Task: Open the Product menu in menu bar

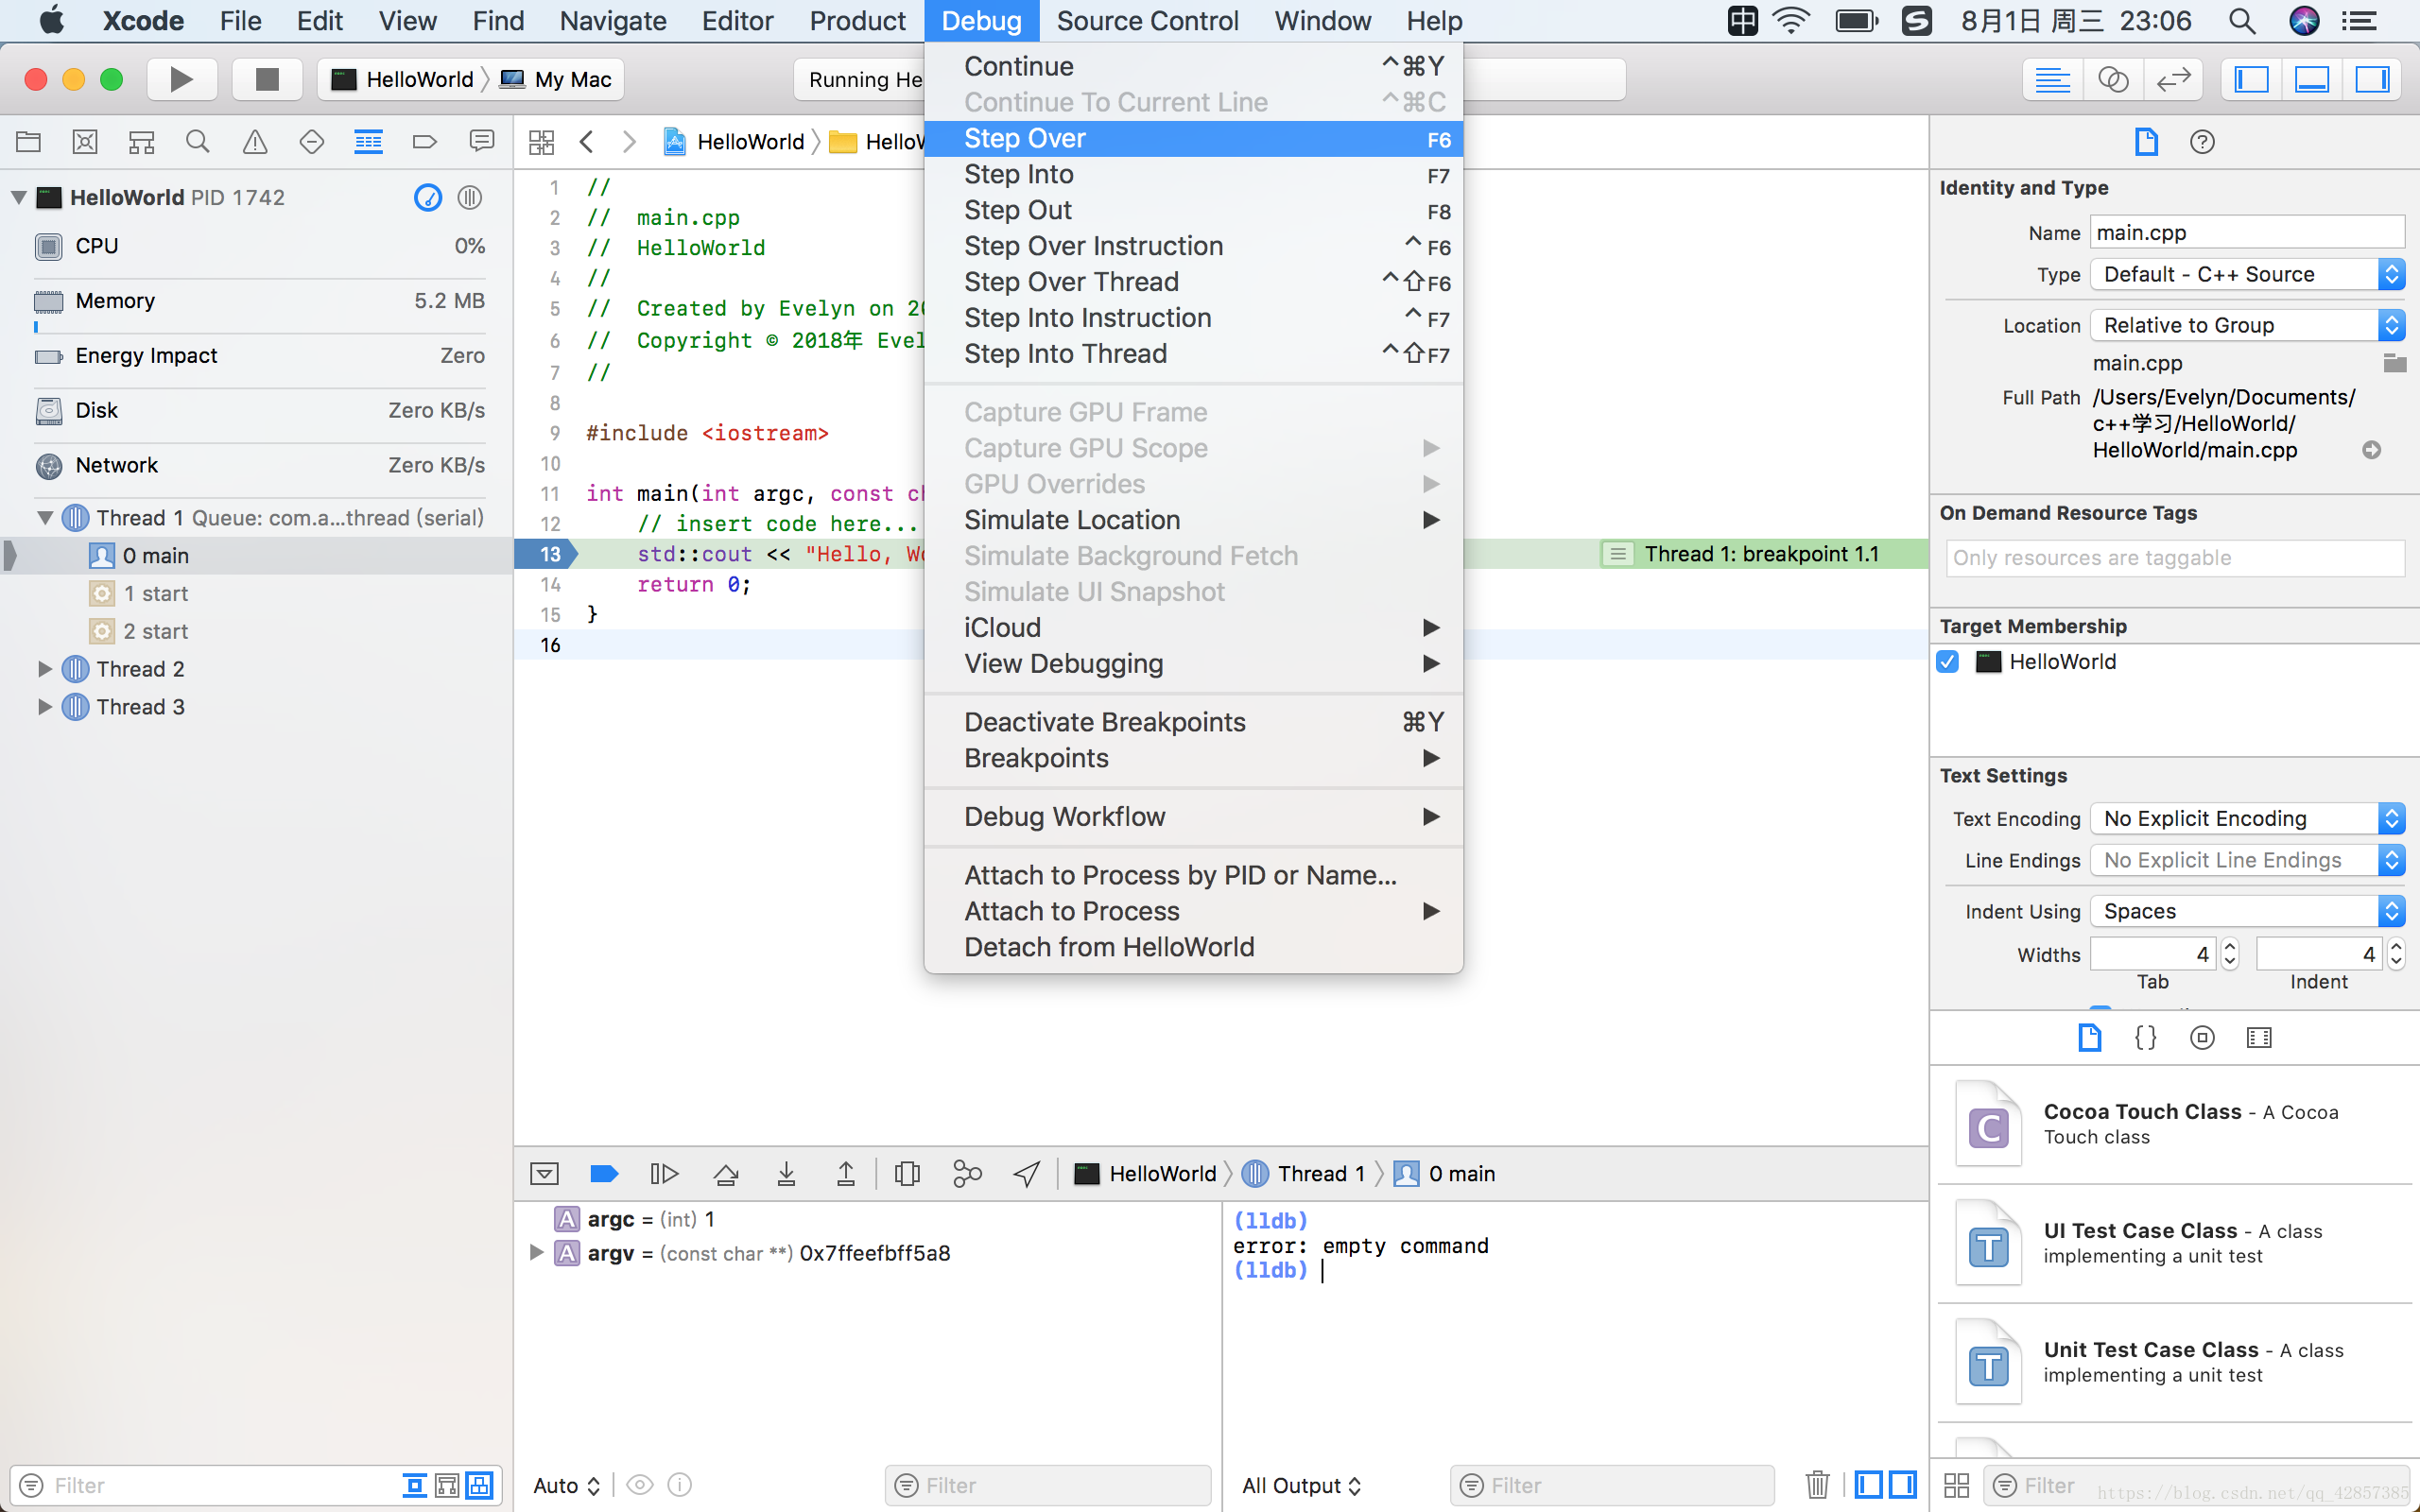Action: [857, 21]
